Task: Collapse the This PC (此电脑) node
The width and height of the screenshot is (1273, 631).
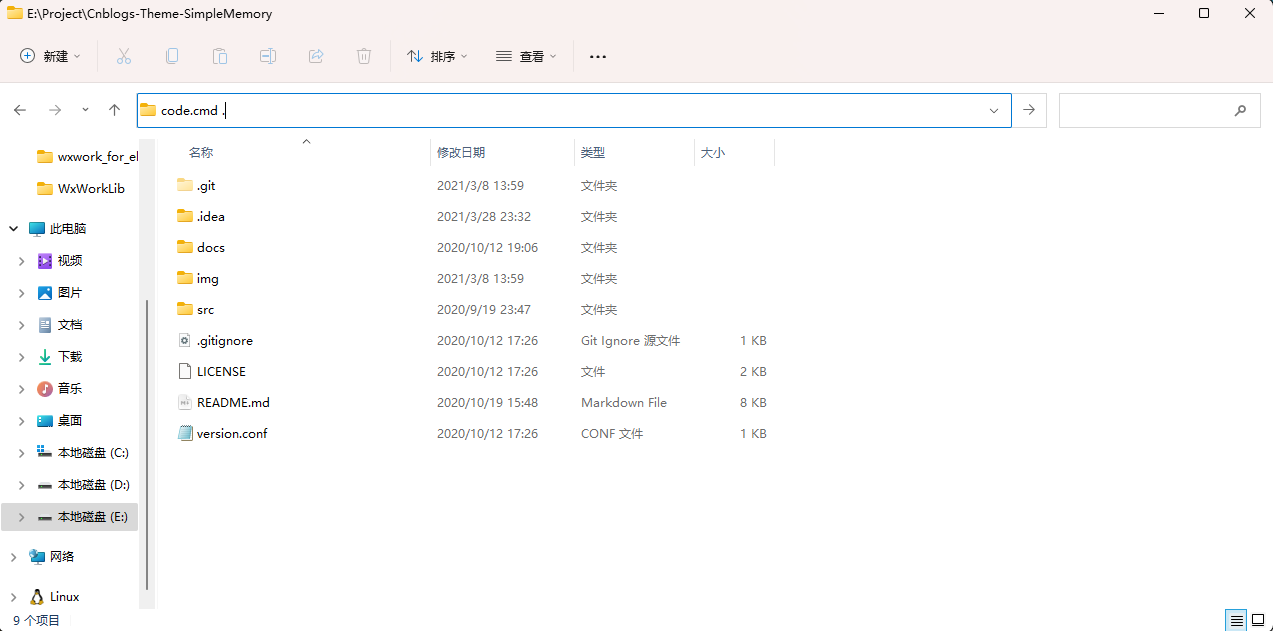Action: click(x=14, y=229)
